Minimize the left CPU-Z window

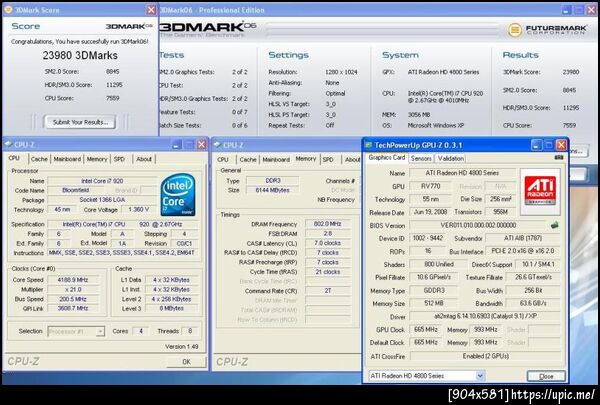(x=176, y=144)
